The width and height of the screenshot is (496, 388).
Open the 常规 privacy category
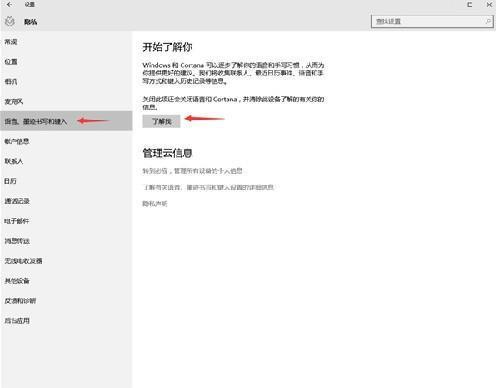[x=11, y=42]
